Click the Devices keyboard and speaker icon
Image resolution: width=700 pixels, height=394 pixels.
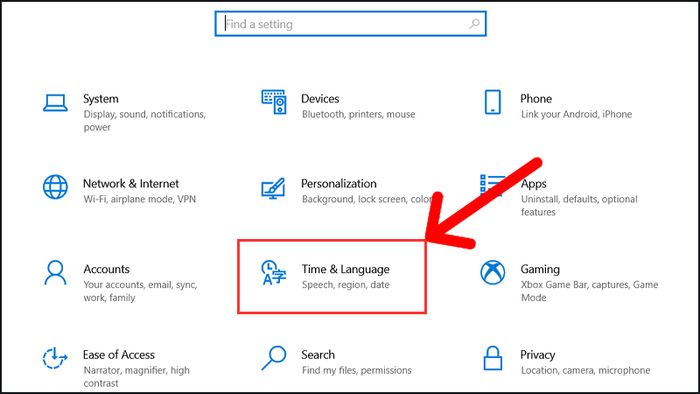274,102
